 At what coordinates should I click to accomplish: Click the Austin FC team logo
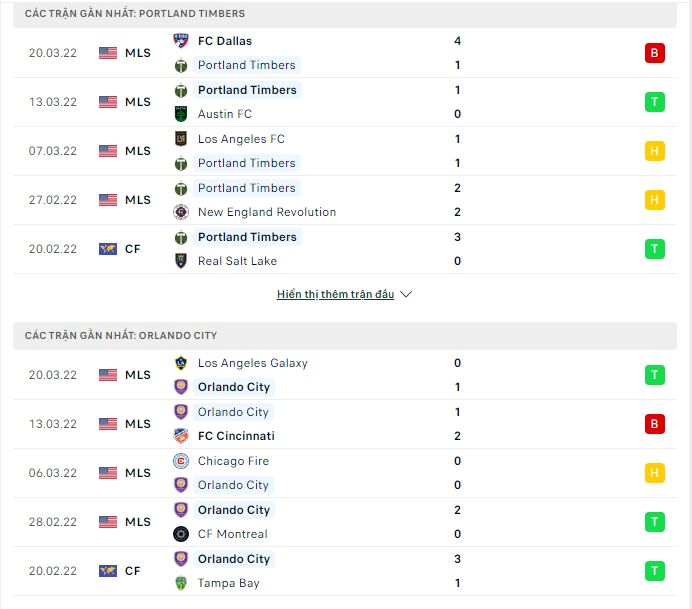point(181,114)
